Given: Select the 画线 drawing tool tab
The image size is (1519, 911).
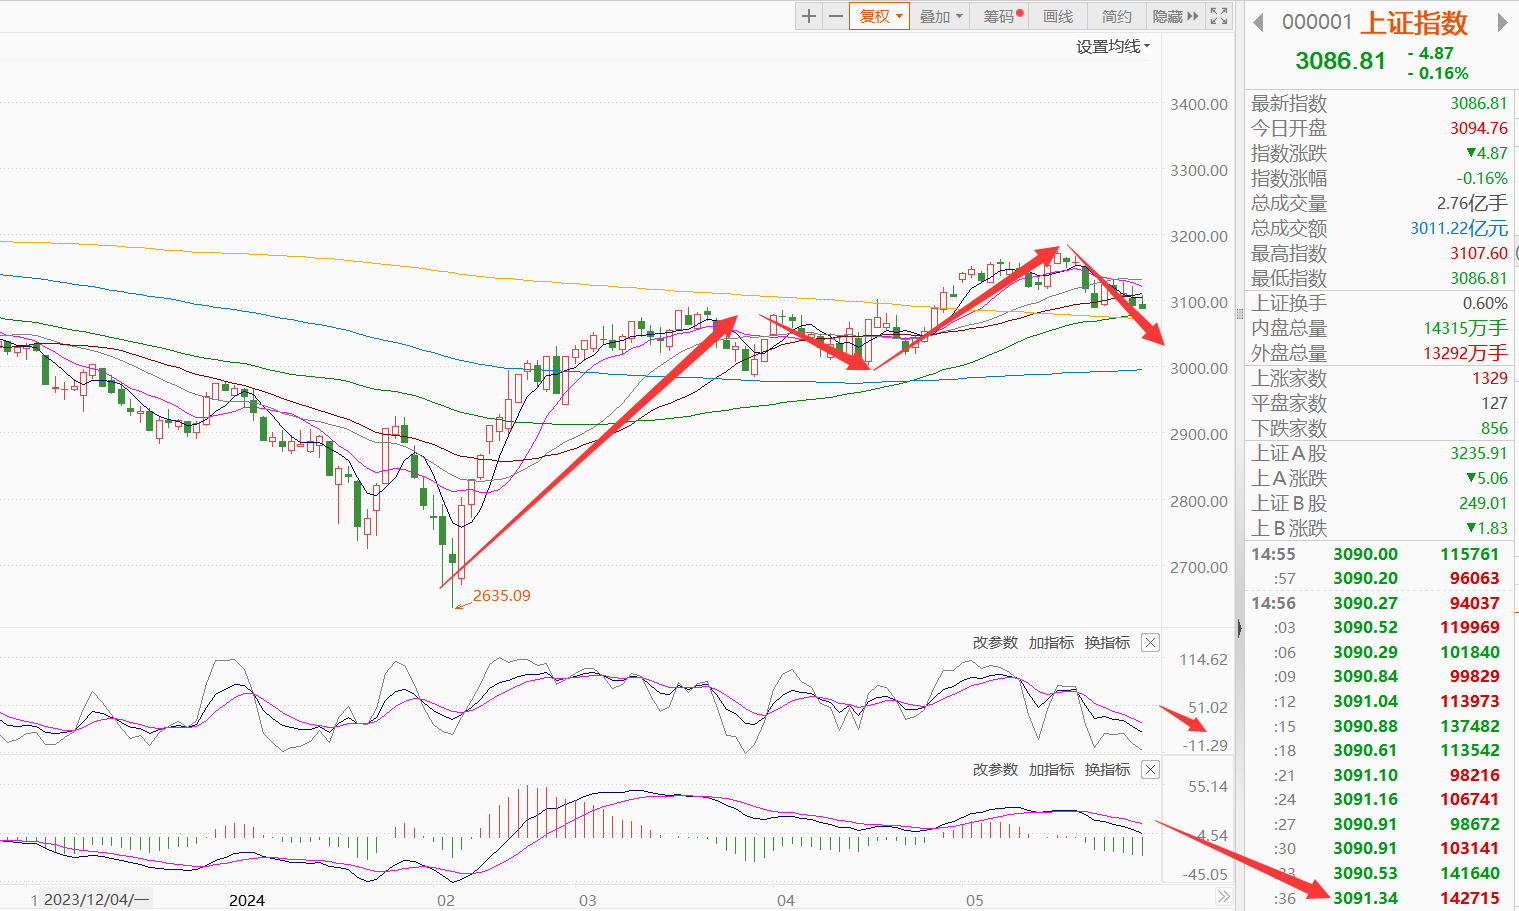Looking at the screenshot, I should pos(1058,16).
